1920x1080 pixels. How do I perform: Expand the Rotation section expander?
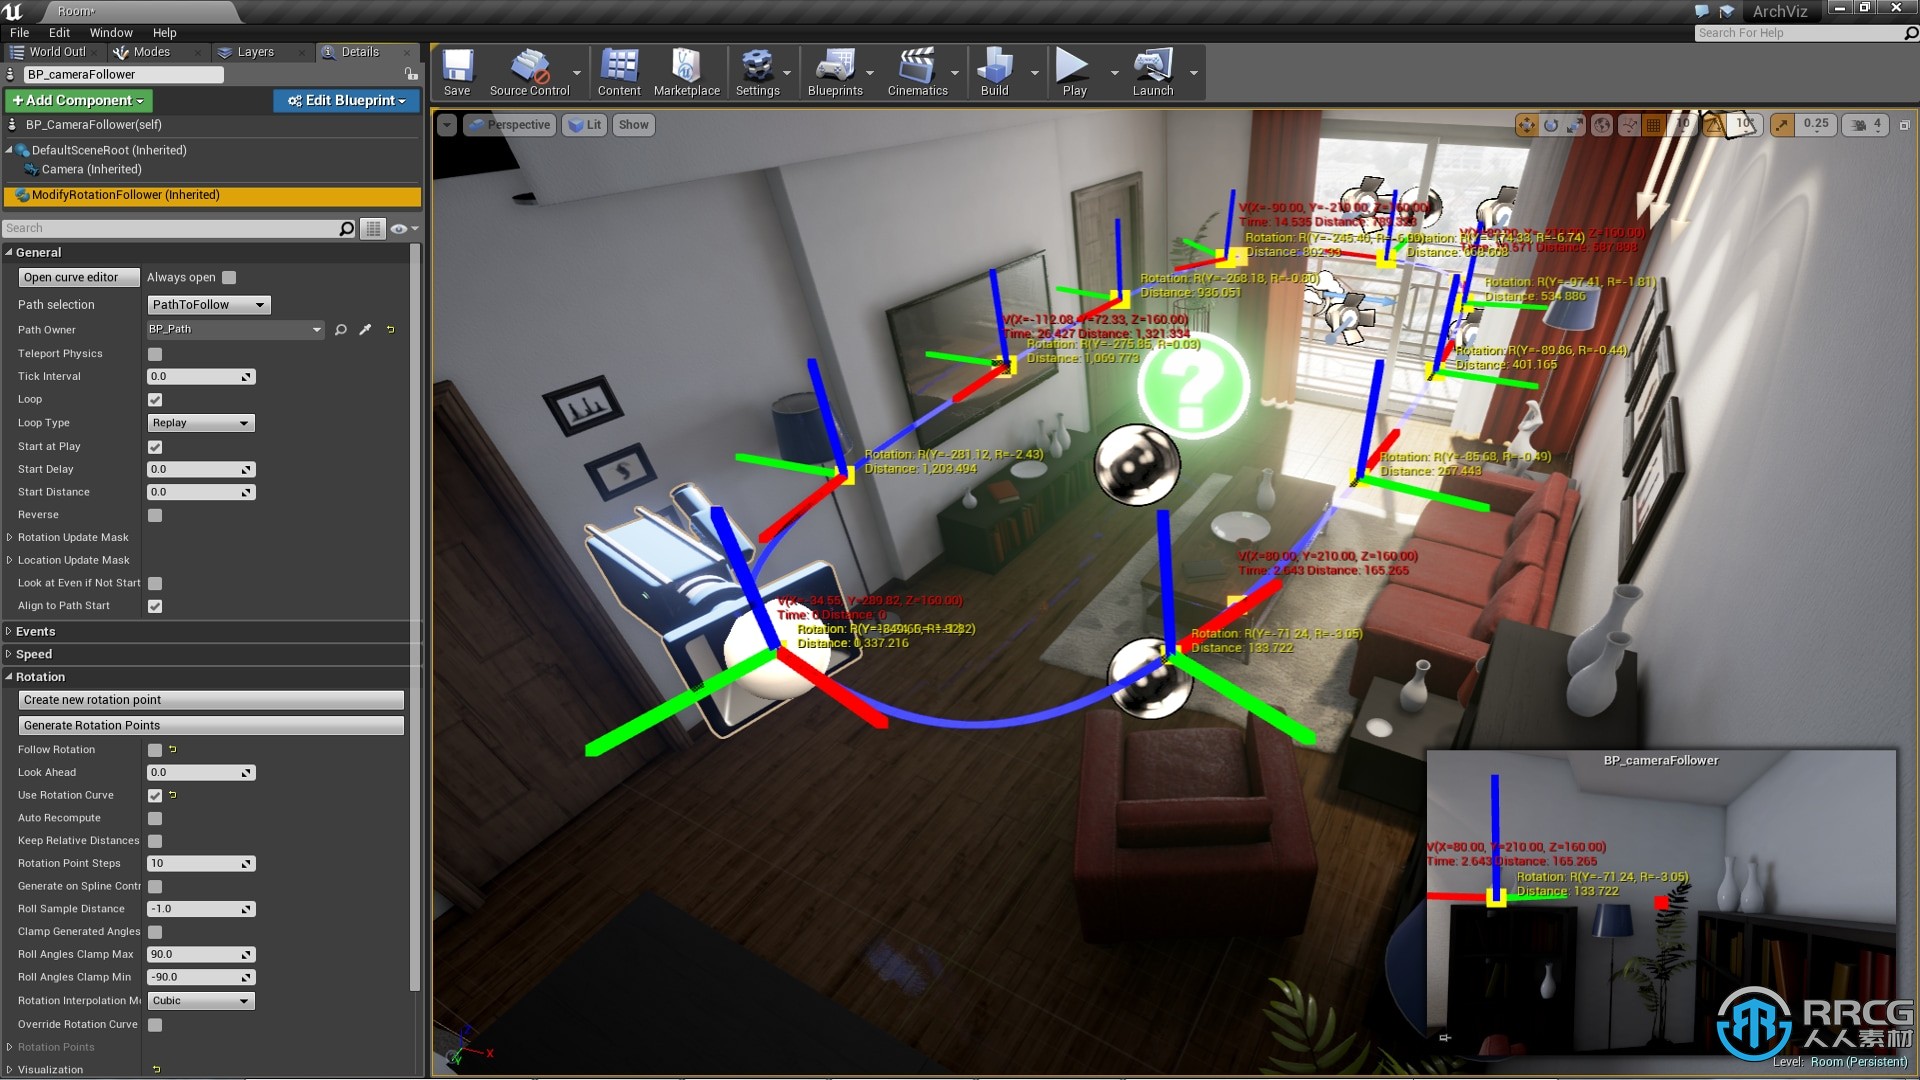(9, 675)
